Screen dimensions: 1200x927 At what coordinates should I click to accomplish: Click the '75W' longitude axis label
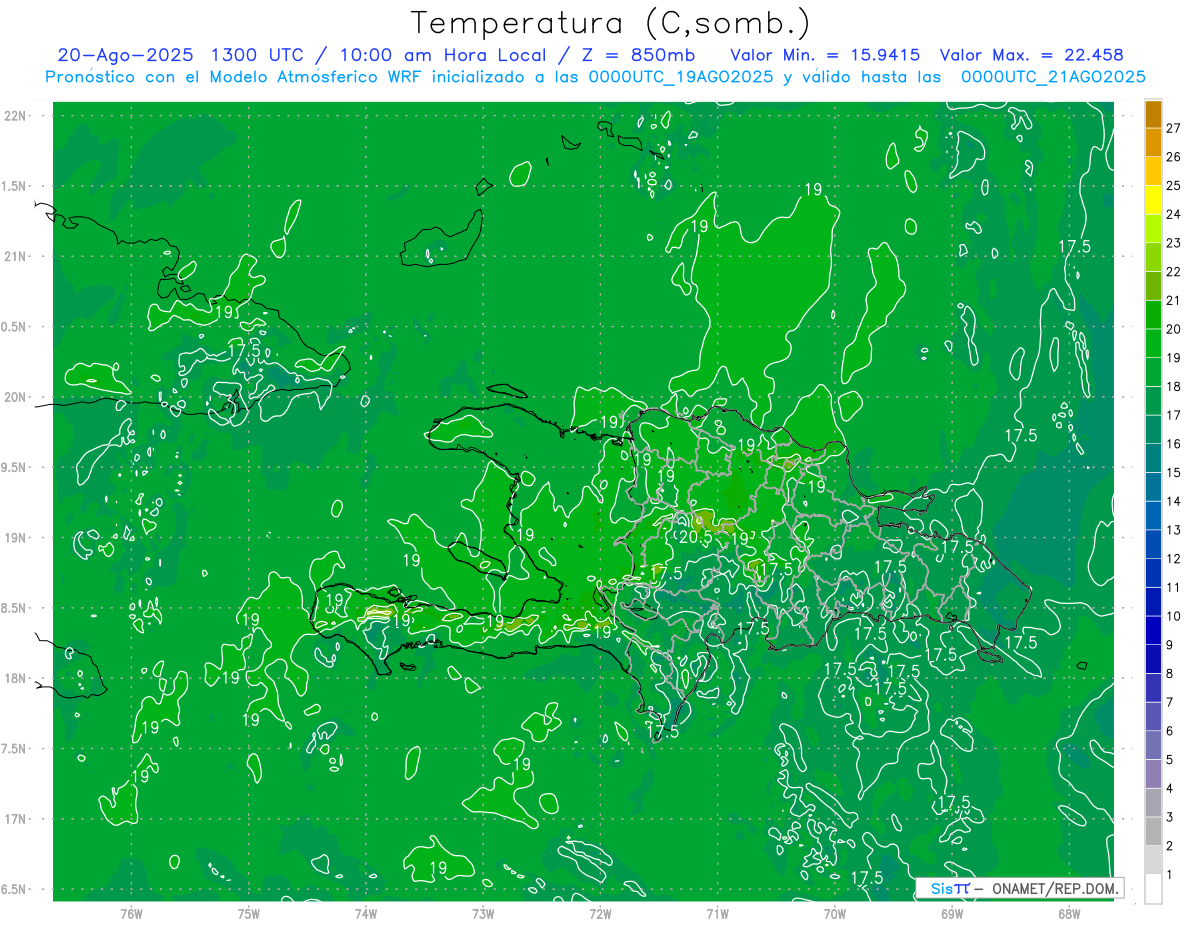click(249, 913)
